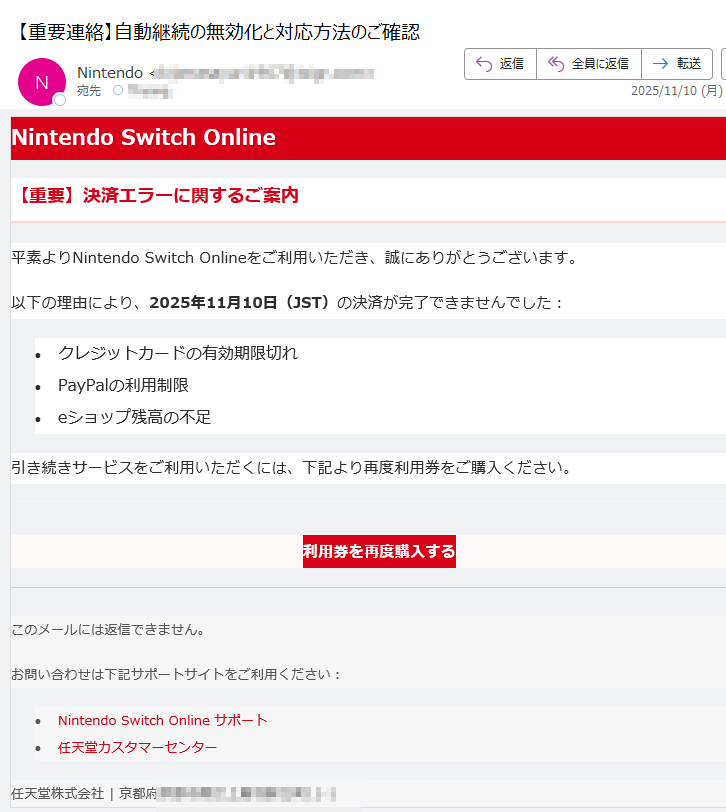Screen dimensions: 726x812
Task: Select the Nintendo sender name
Action: tap(110, 72)
